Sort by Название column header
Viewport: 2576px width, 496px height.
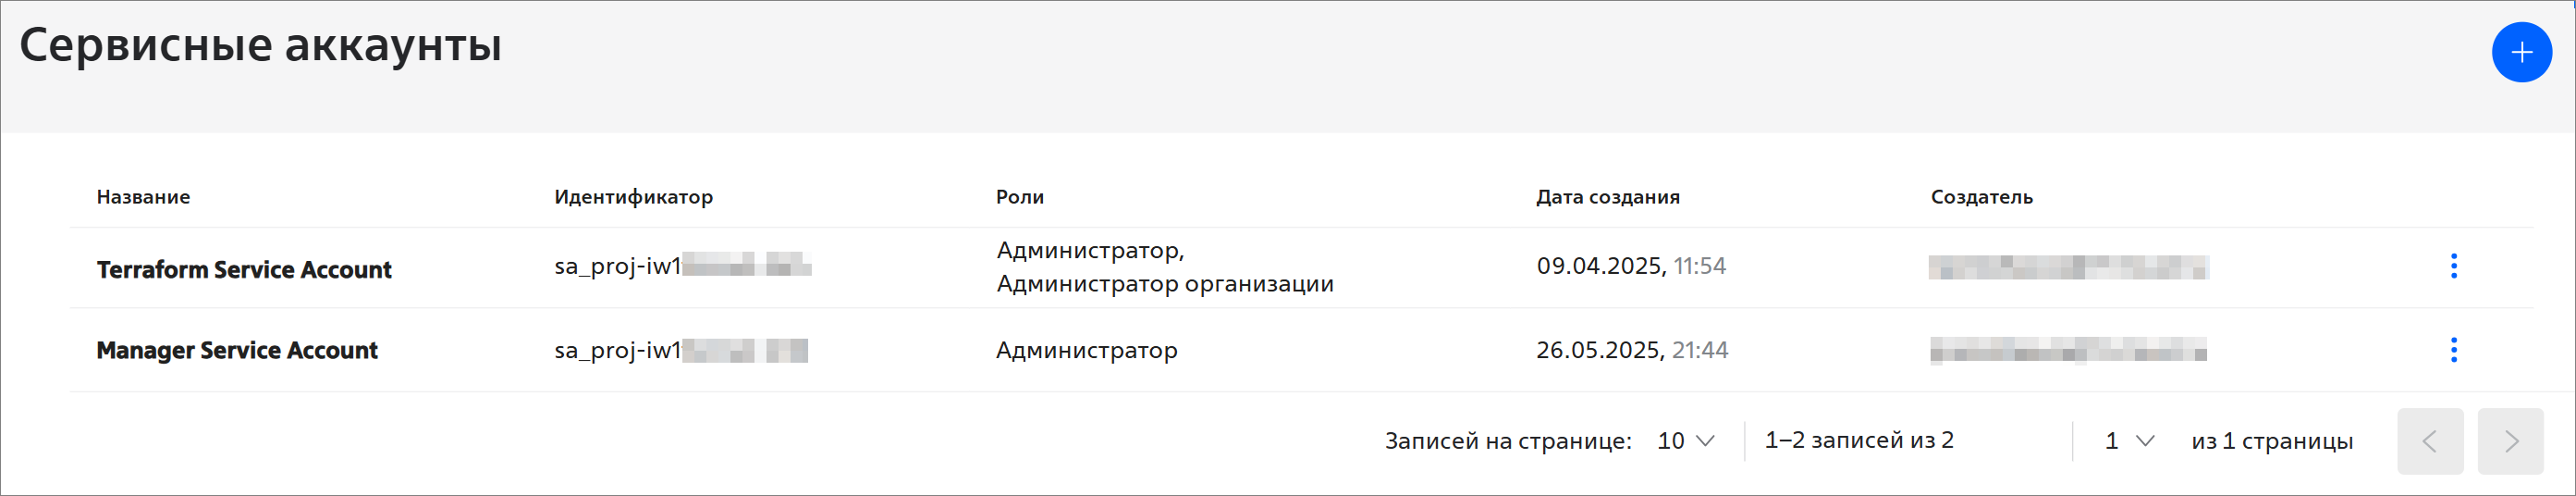[143, 197]
